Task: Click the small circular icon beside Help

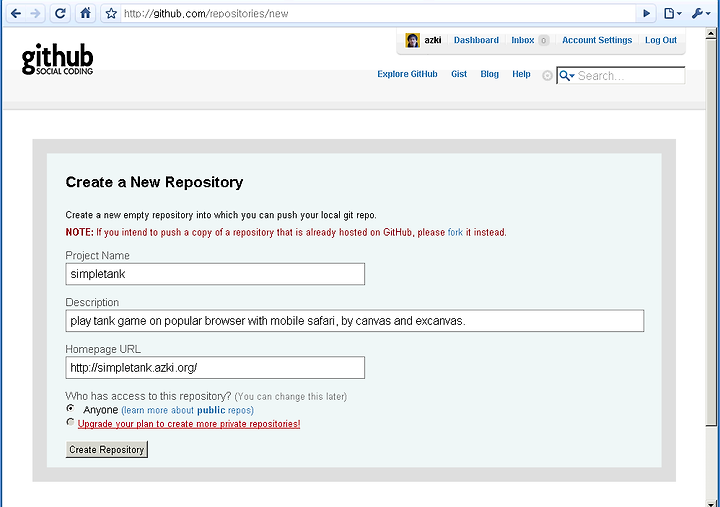Action: point(547,76)
